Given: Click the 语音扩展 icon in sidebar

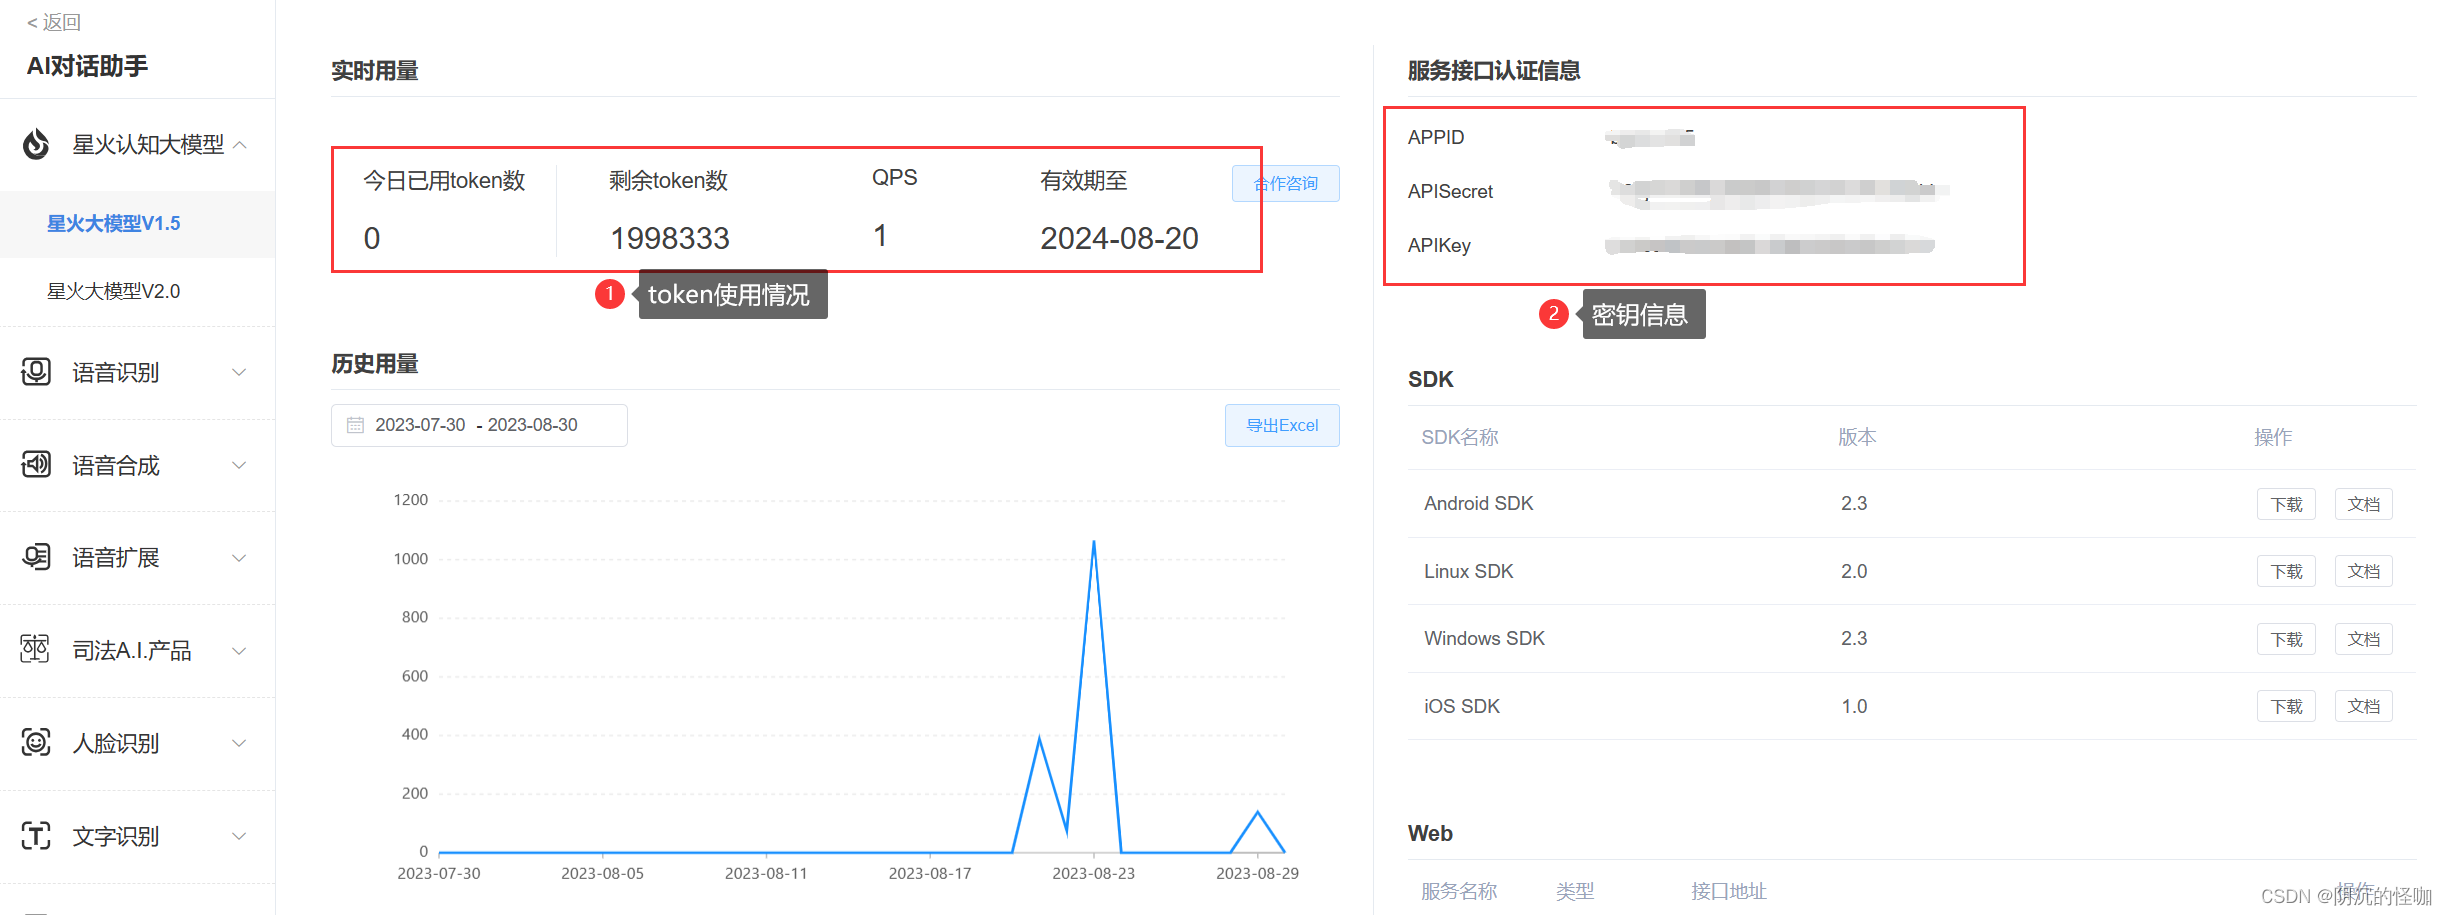Looking at the screenshot, I should (36, 557).
